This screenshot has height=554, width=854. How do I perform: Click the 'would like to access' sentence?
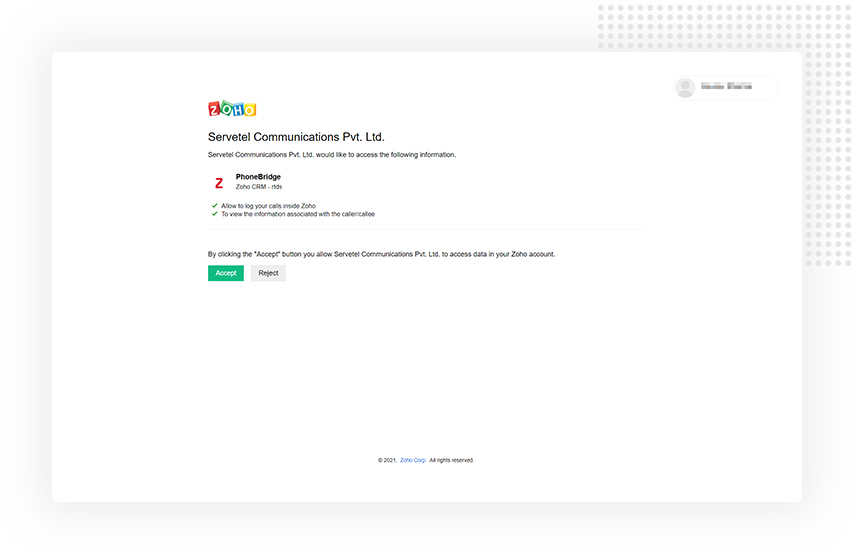coord(332,155)
